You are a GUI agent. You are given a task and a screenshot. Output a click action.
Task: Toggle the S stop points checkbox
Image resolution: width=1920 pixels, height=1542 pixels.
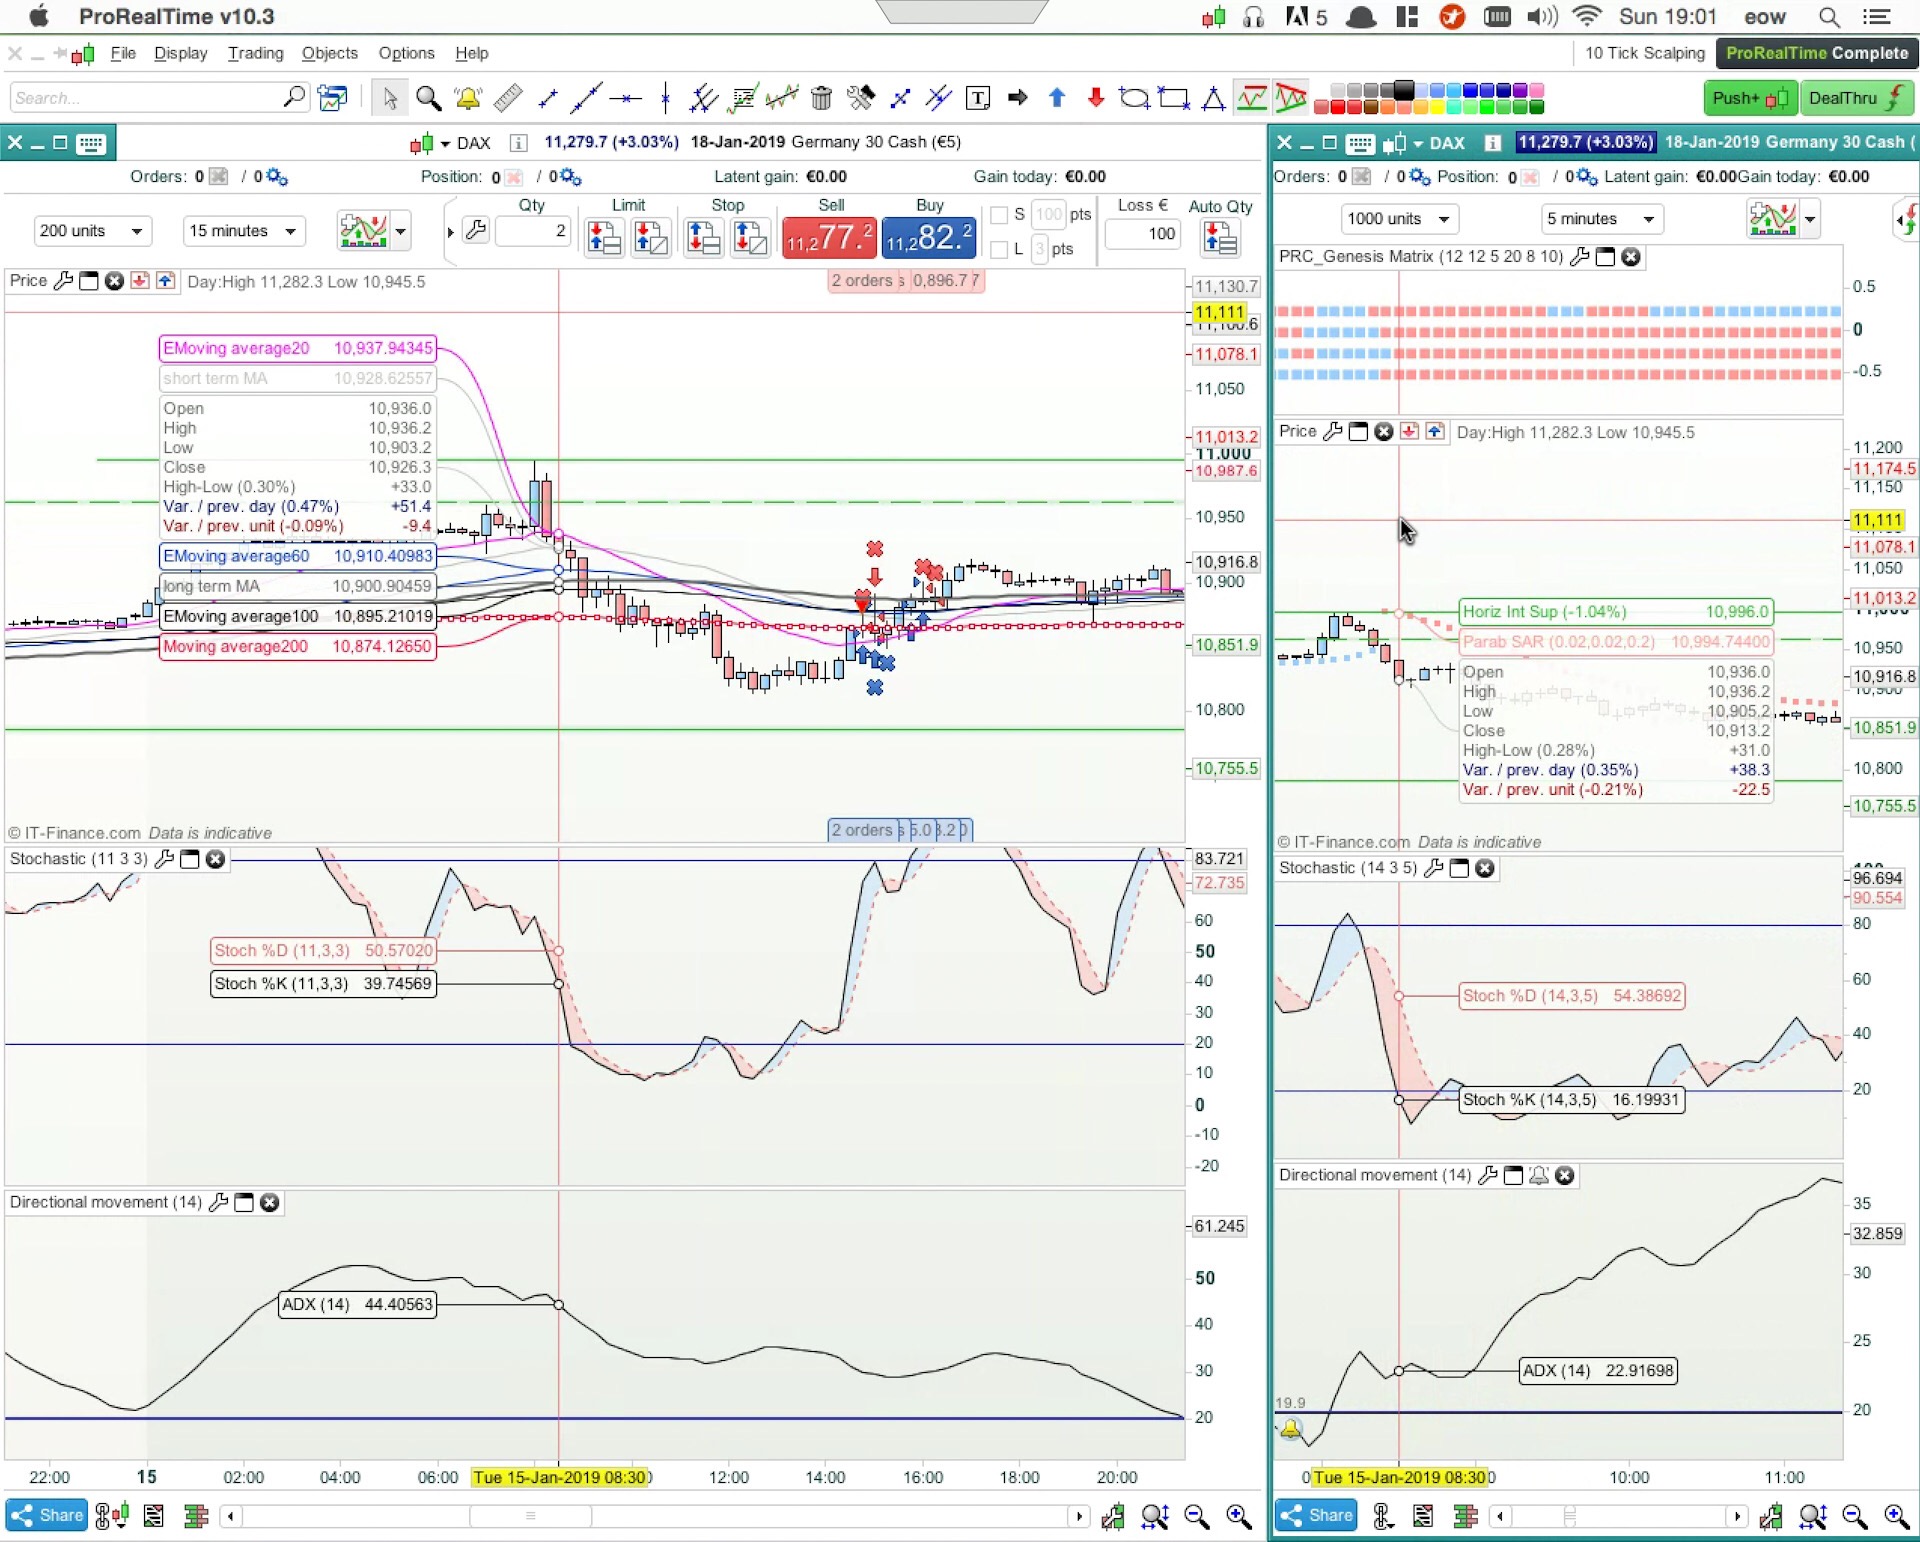coord(998,215)
